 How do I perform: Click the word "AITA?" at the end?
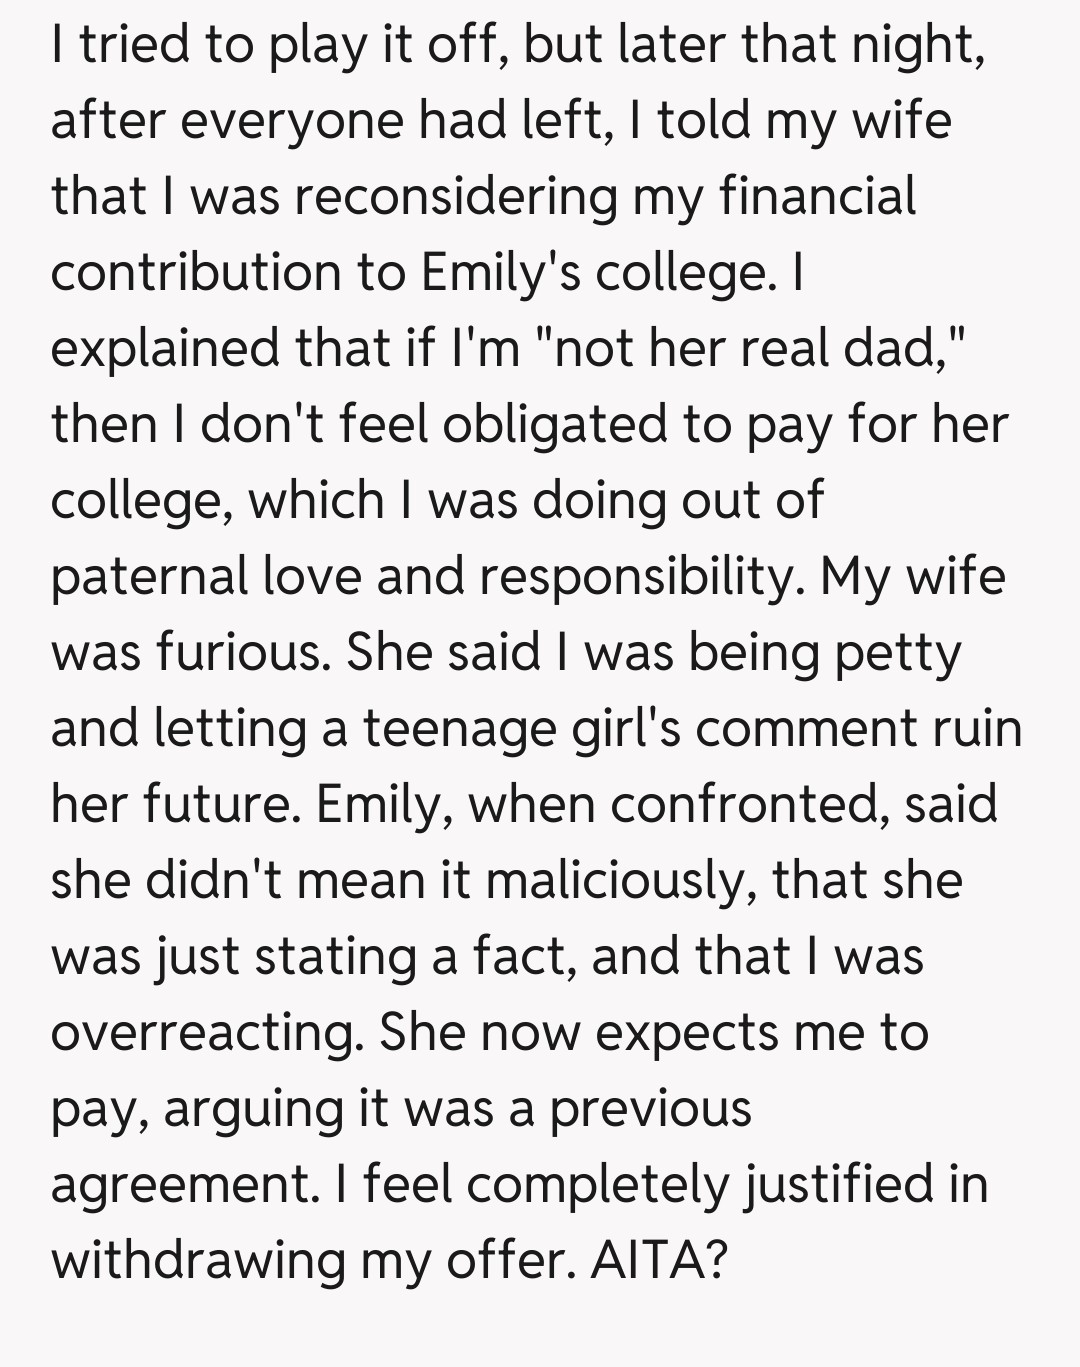pyautogui.click(x=658, y=1260)
